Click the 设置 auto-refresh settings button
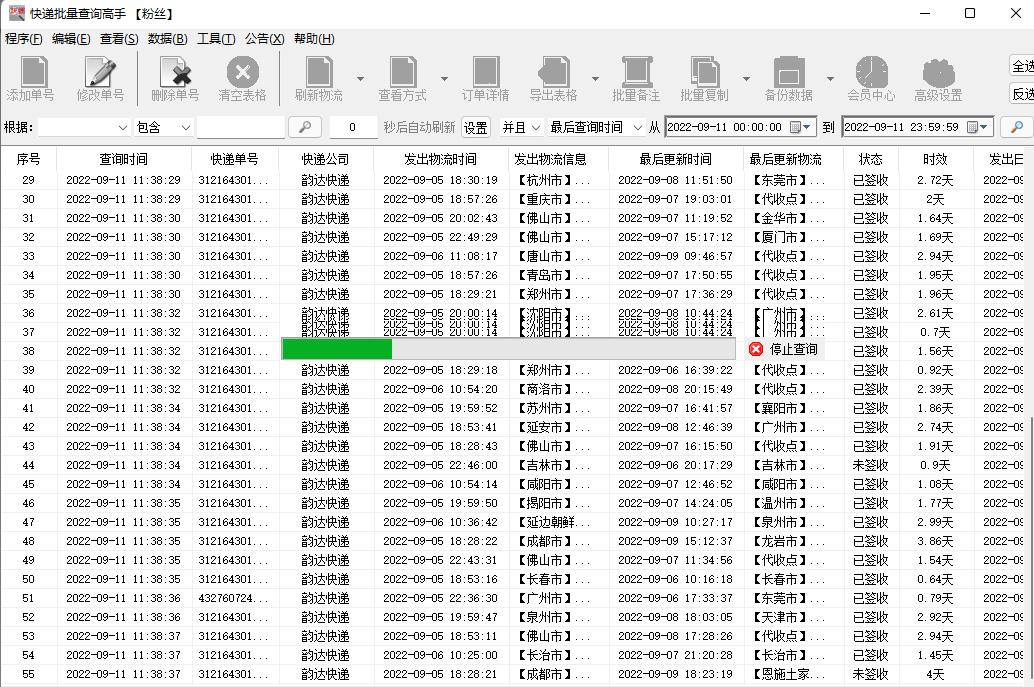 pos(475,127)
